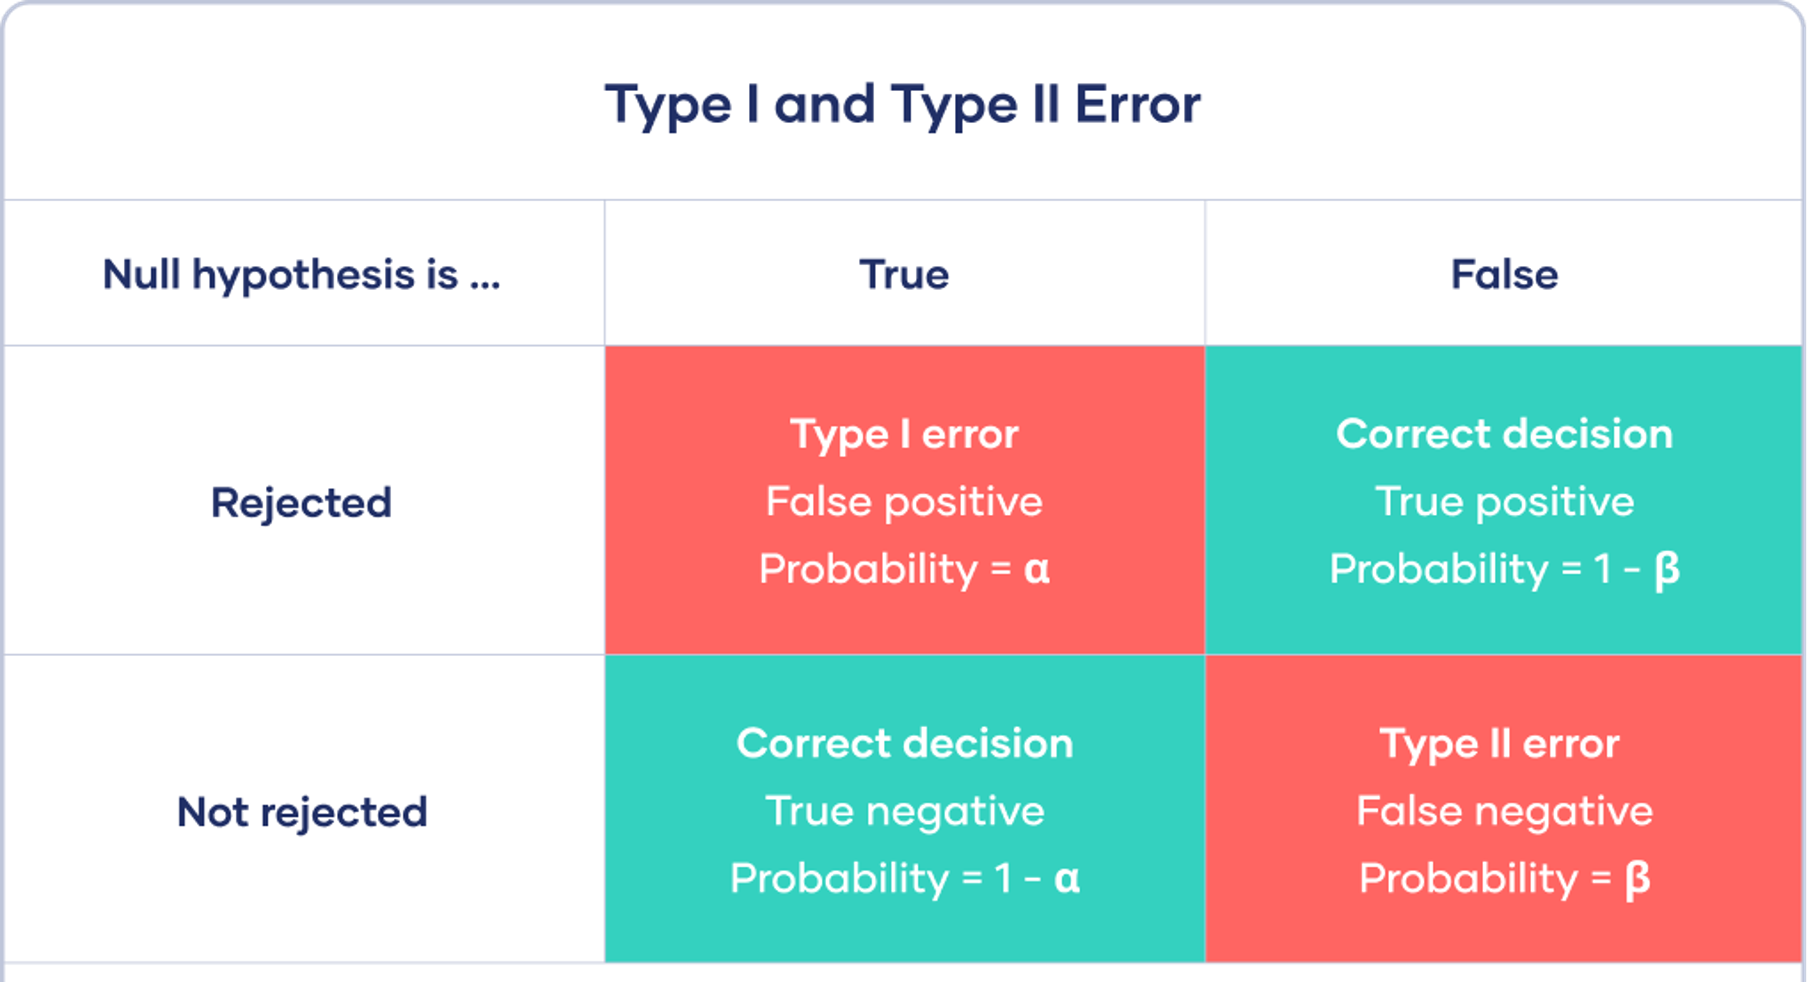Screen dimensions: 1808x982
Task: Click the 'True' column header
Action: click(x=904, y=275)
